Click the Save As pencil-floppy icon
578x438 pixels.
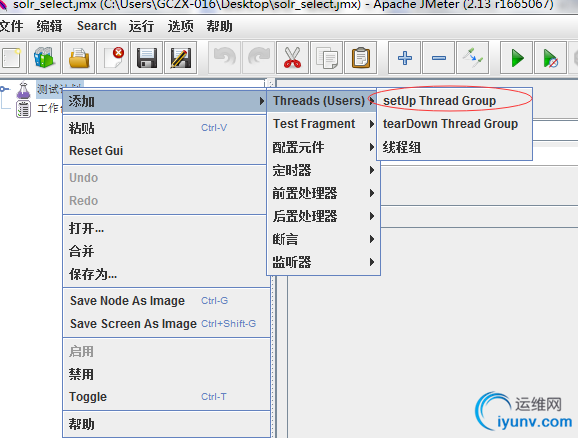pyautogui.click(x=181, y=58)
